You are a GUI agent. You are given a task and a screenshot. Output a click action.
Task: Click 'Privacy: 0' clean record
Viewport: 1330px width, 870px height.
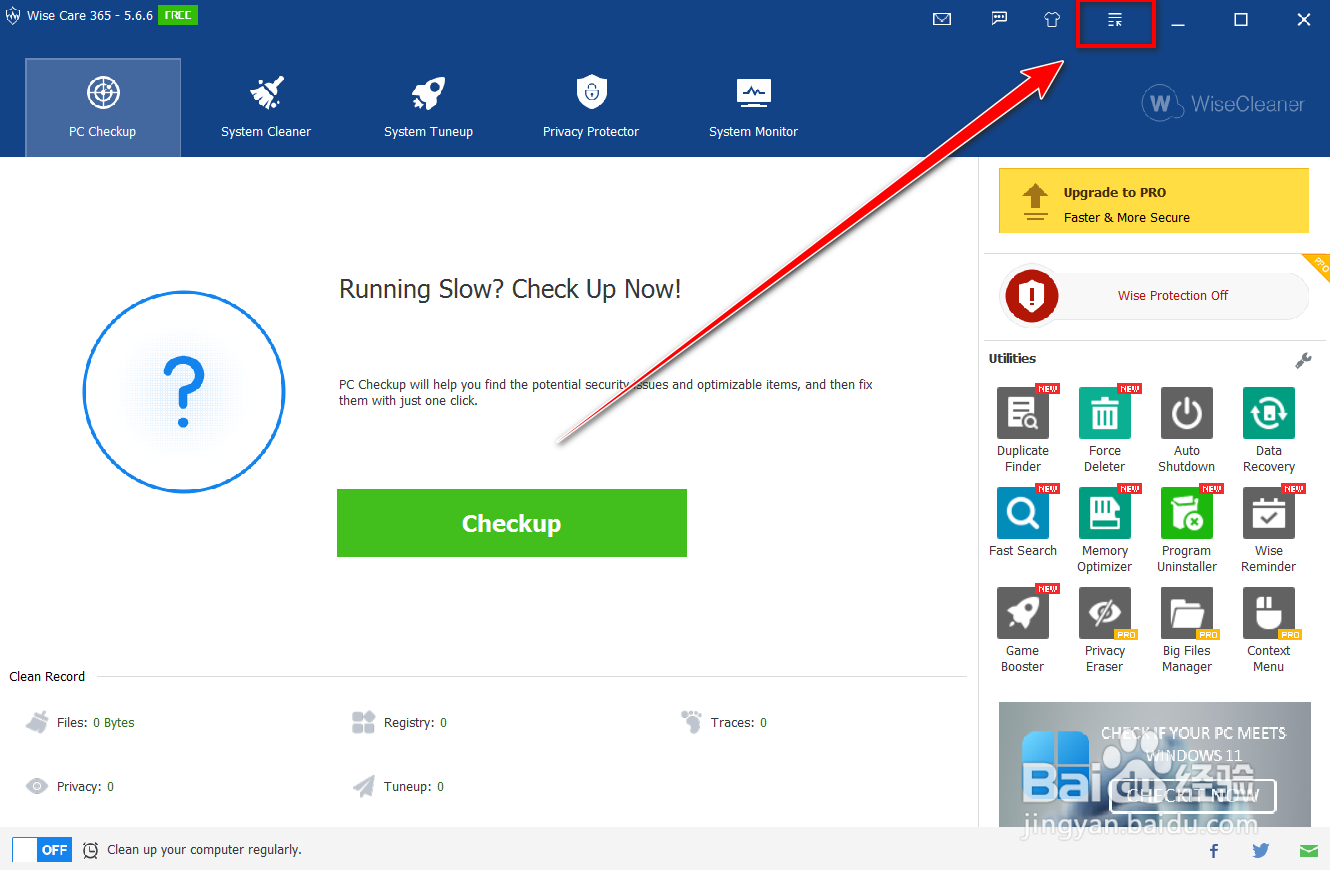tap(70, 786)
